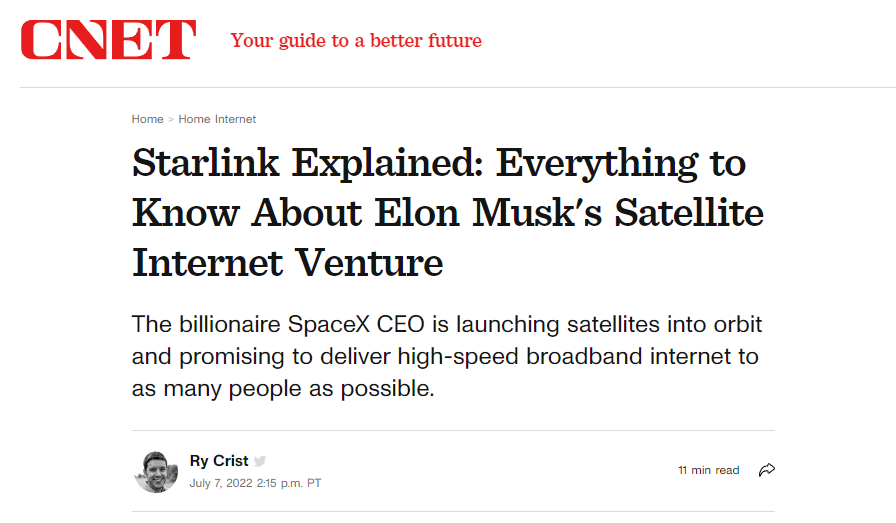
Task: Click 'Internet Venture' in the headline
Action: 287,263
